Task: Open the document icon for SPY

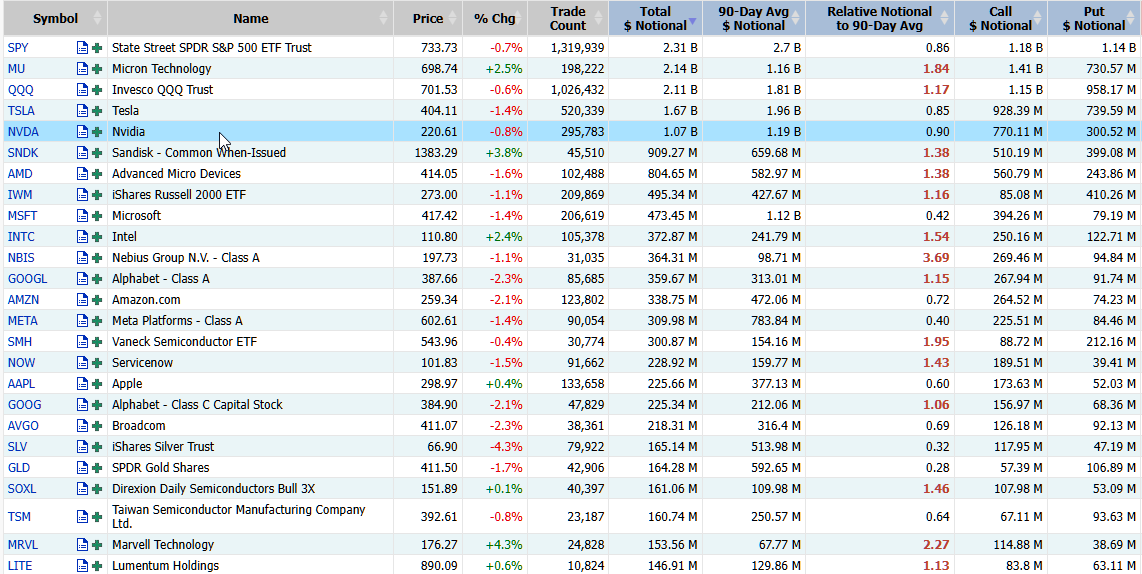Action: click(82, 48)
